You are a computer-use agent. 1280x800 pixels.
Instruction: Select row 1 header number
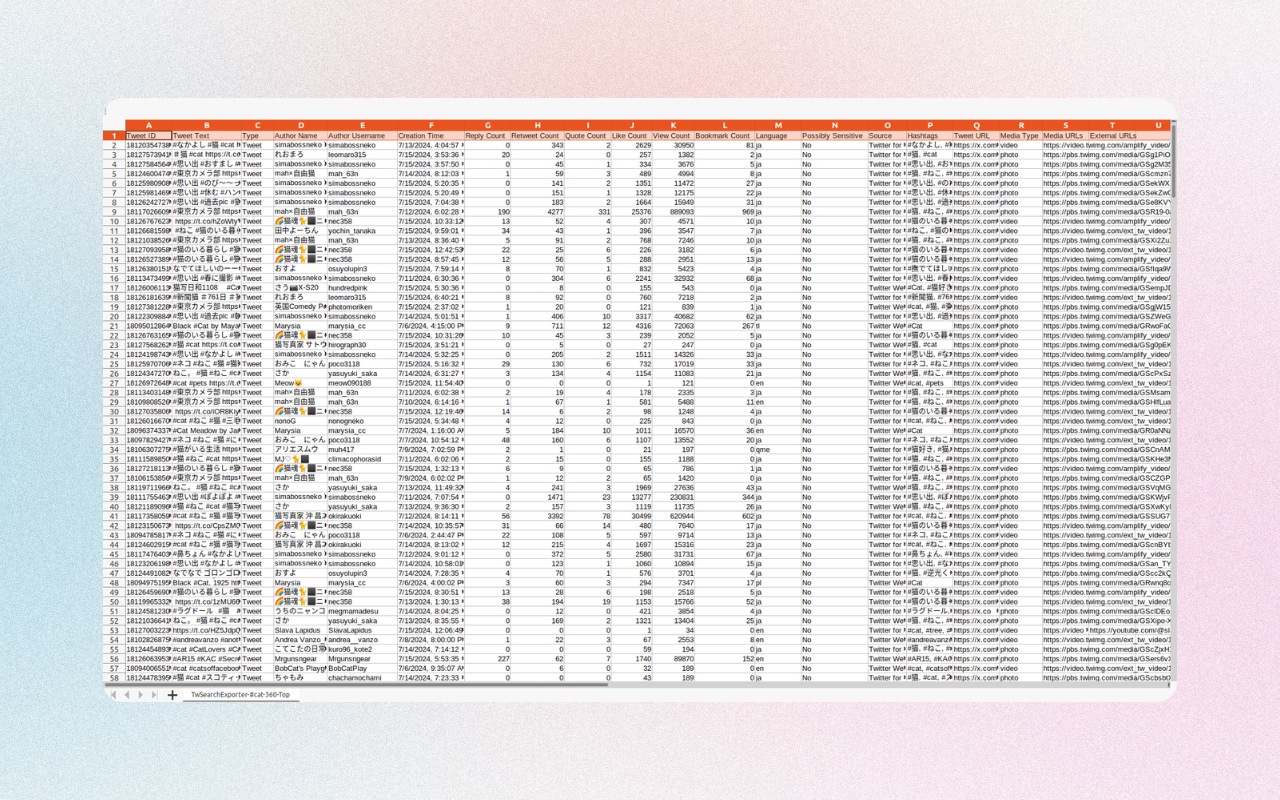(x=114, y=136)
